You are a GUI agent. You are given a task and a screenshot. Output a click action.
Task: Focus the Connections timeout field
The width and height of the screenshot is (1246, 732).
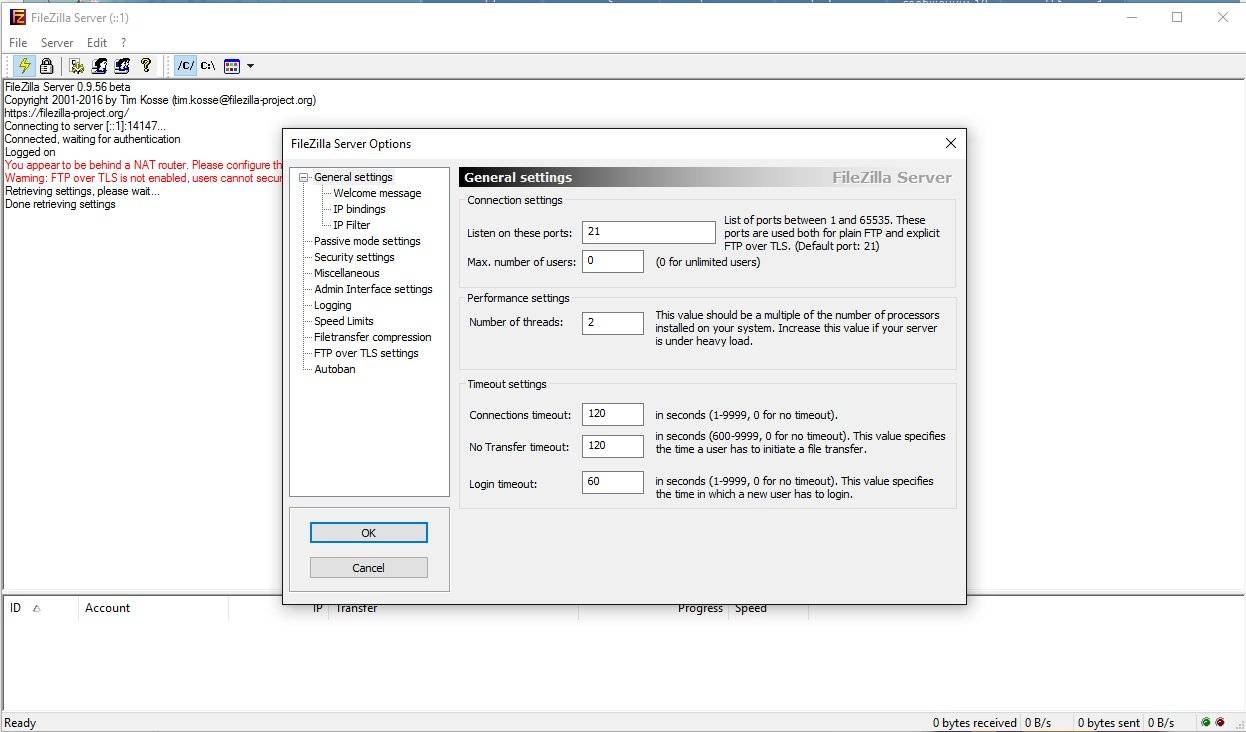tap(613, 414)
